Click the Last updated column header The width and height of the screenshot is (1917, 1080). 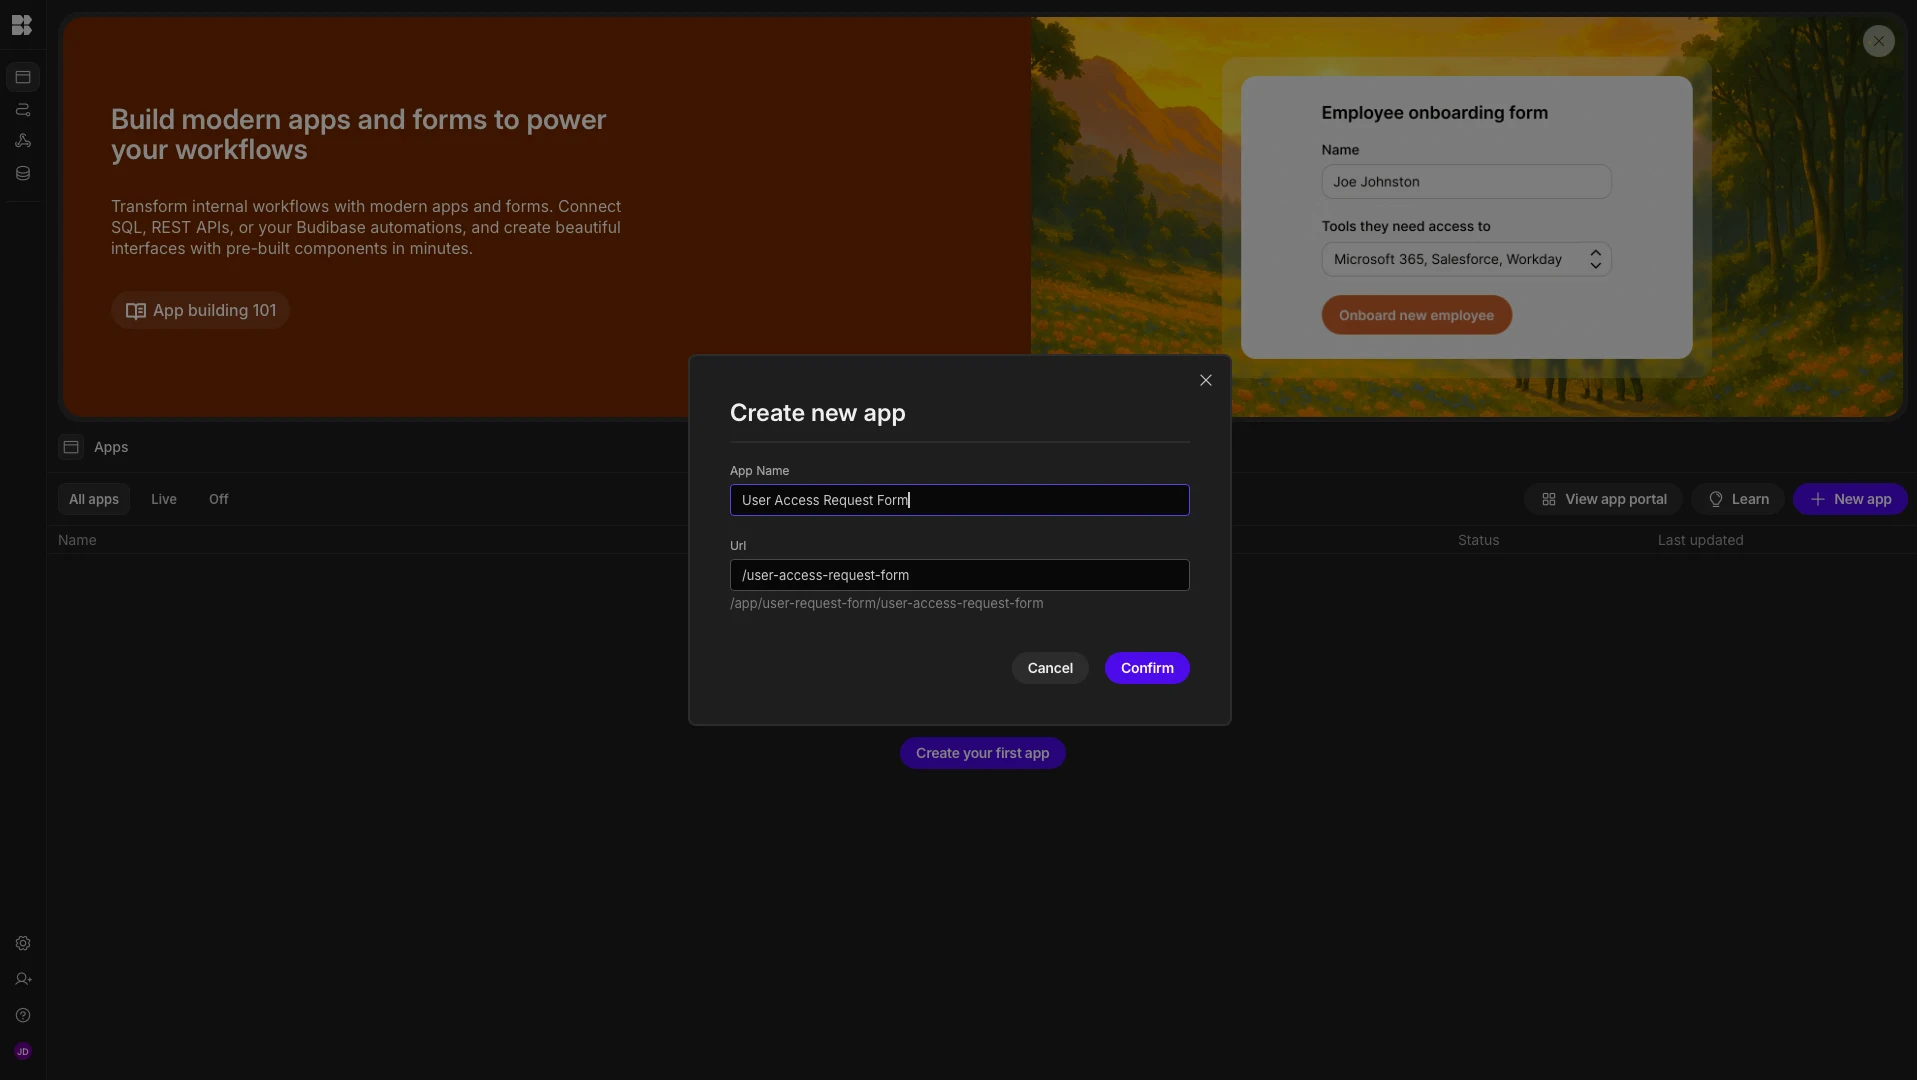coord(1700,540)
